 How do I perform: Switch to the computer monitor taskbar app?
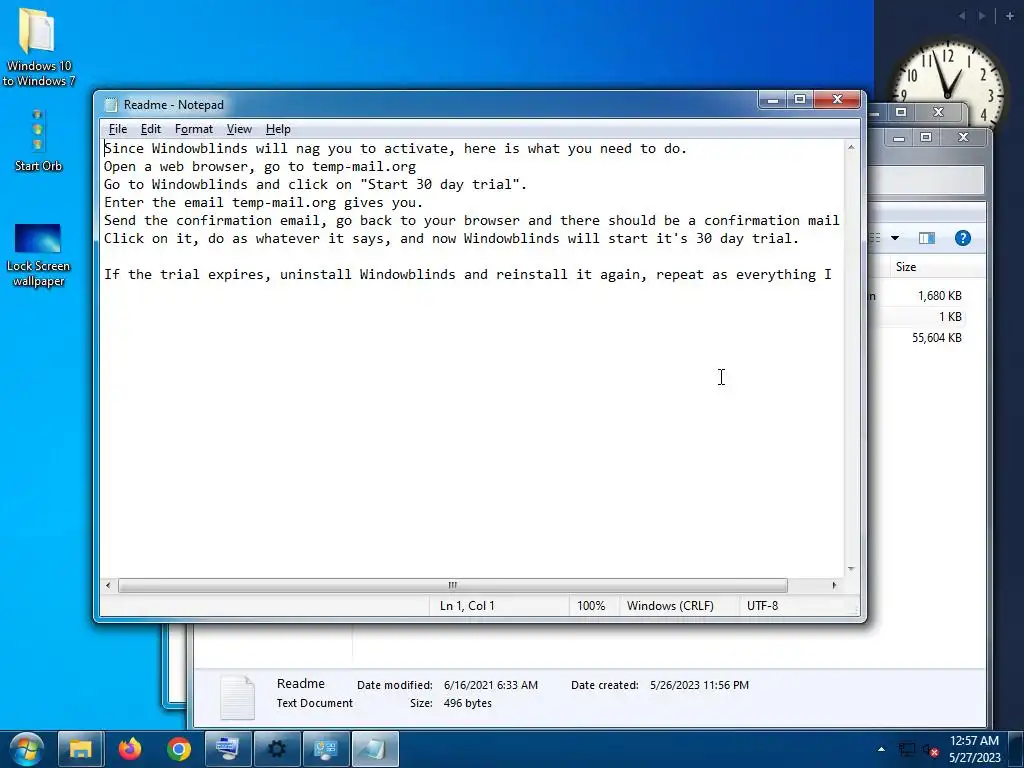coord(228,749)
